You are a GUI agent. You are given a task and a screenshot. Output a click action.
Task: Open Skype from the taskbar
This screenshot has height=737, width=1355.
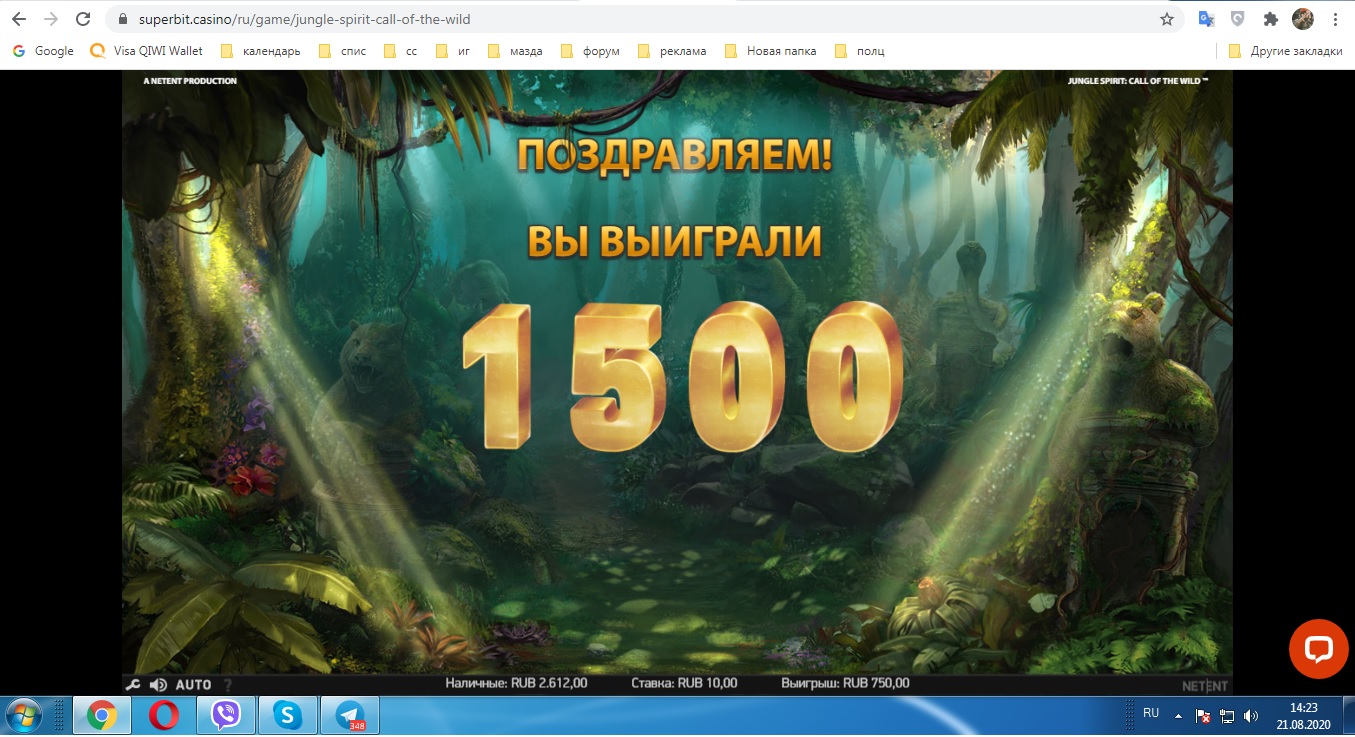(288, 715)
